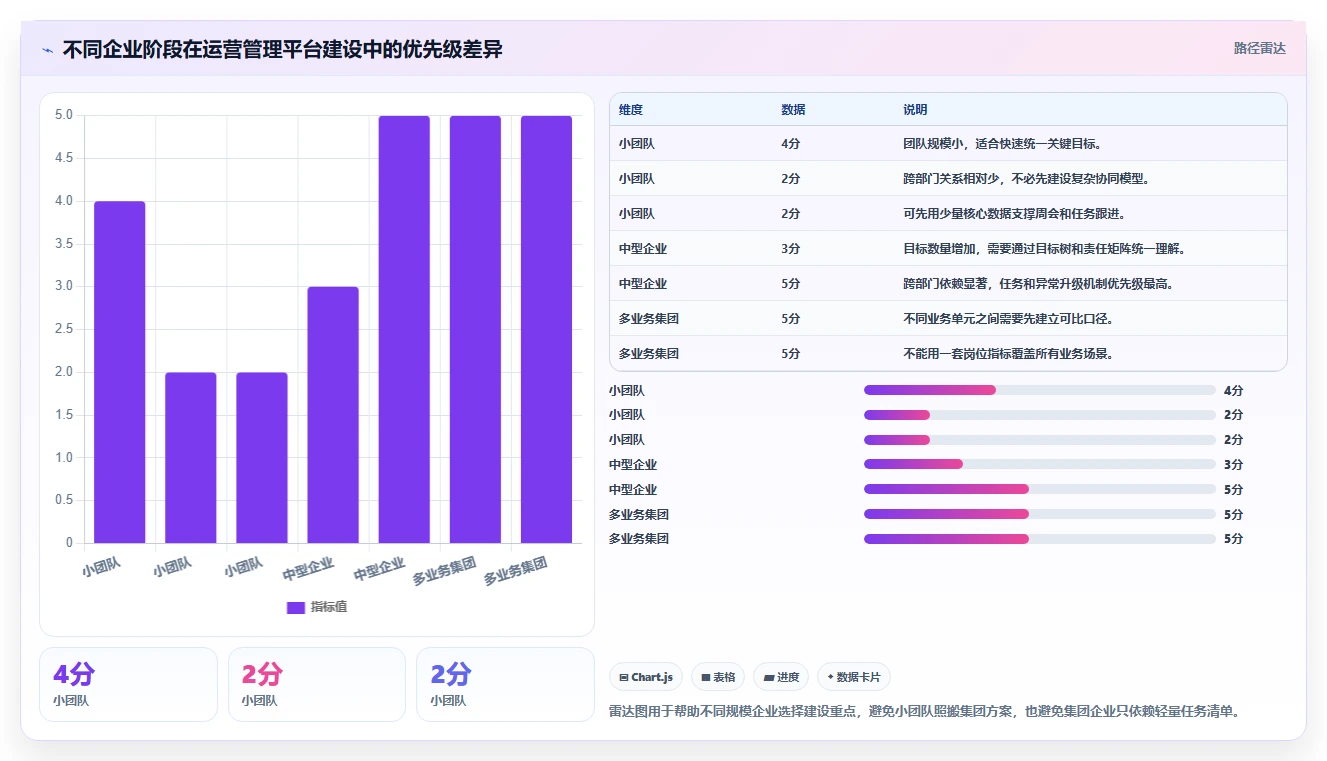Click the 4.5 tick label on the y-axis
1327x761 pixels.
point(64,158)
